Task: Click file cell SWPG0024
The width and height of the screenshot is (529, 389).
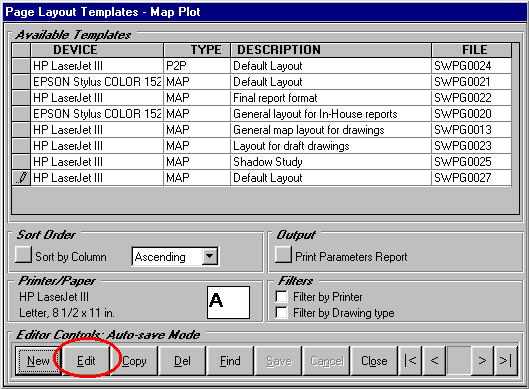Action: (x=471, y=66)
